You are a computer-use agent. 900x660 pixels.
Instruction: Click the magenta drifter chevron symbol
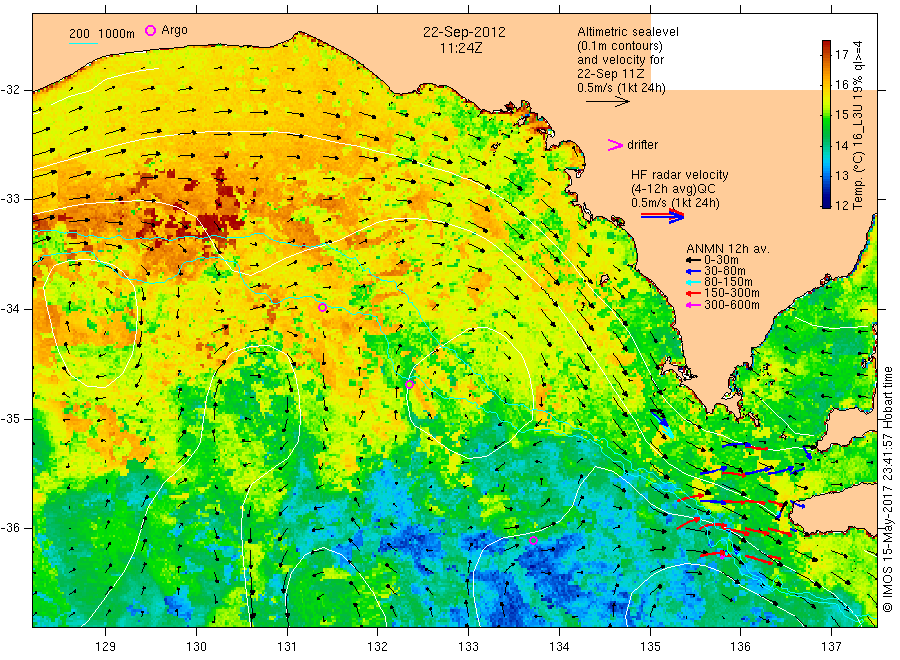[x=615, y=145]
